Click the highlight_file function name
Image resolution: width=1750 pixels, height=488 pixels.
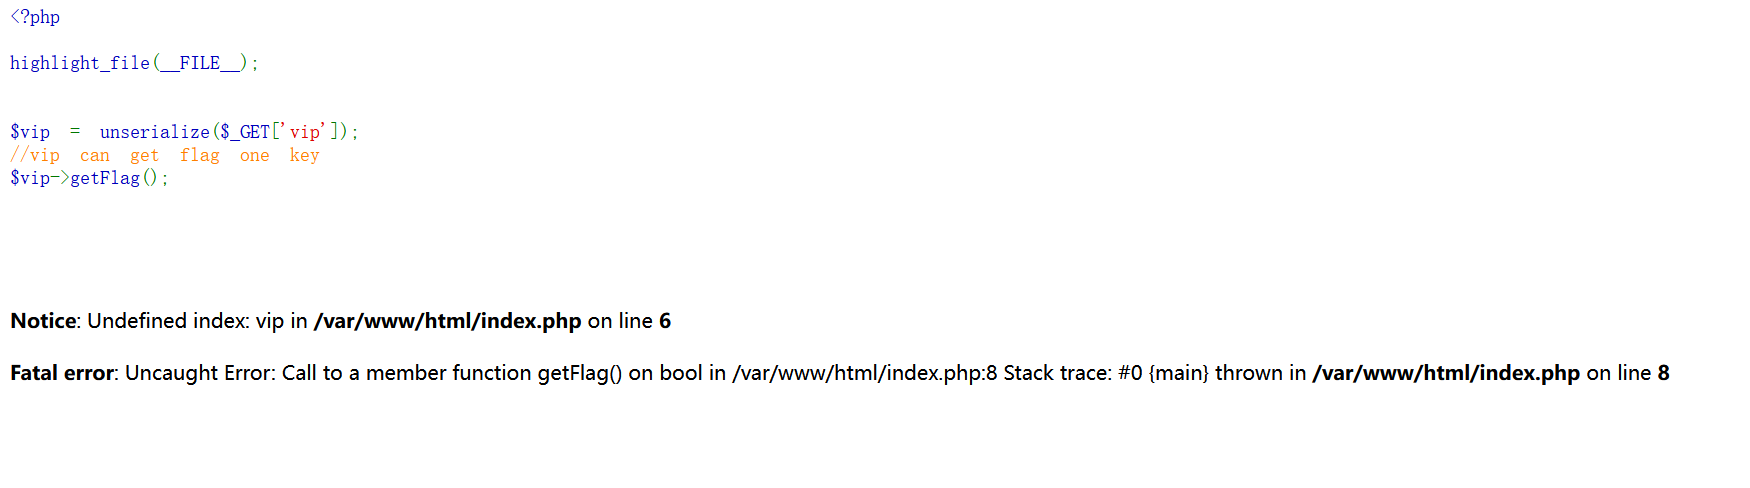click(80, 63)
